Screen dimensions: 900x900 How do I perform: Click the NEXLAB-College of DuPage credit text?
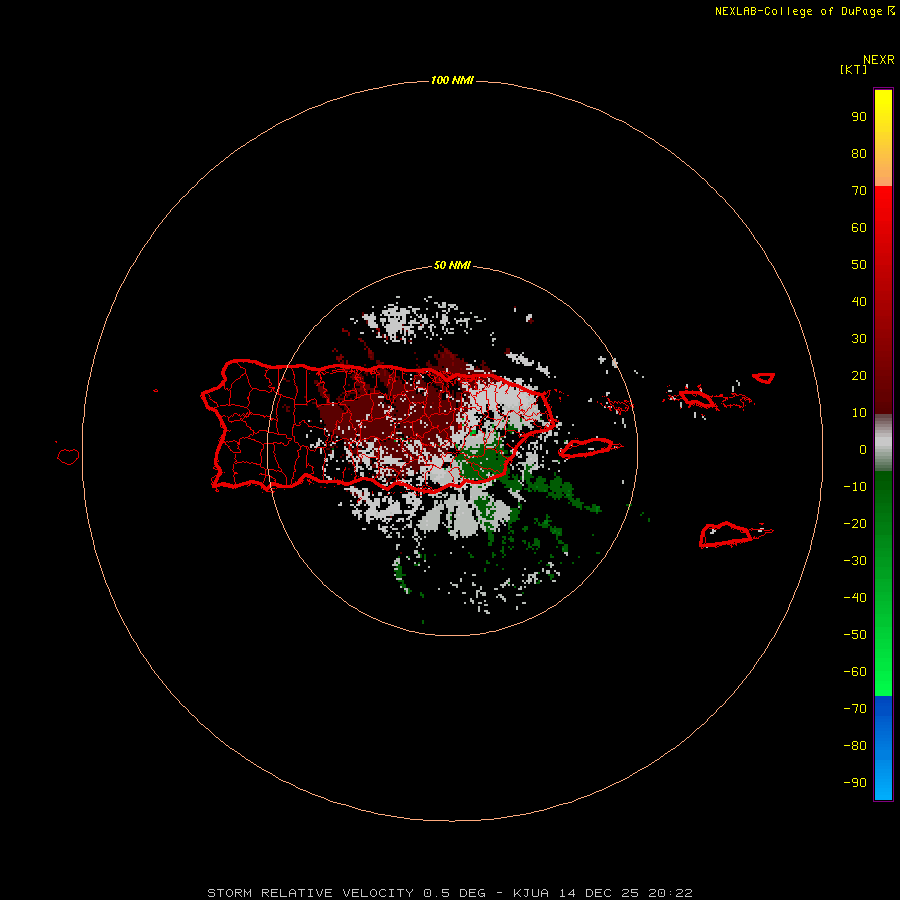[804, 11]
